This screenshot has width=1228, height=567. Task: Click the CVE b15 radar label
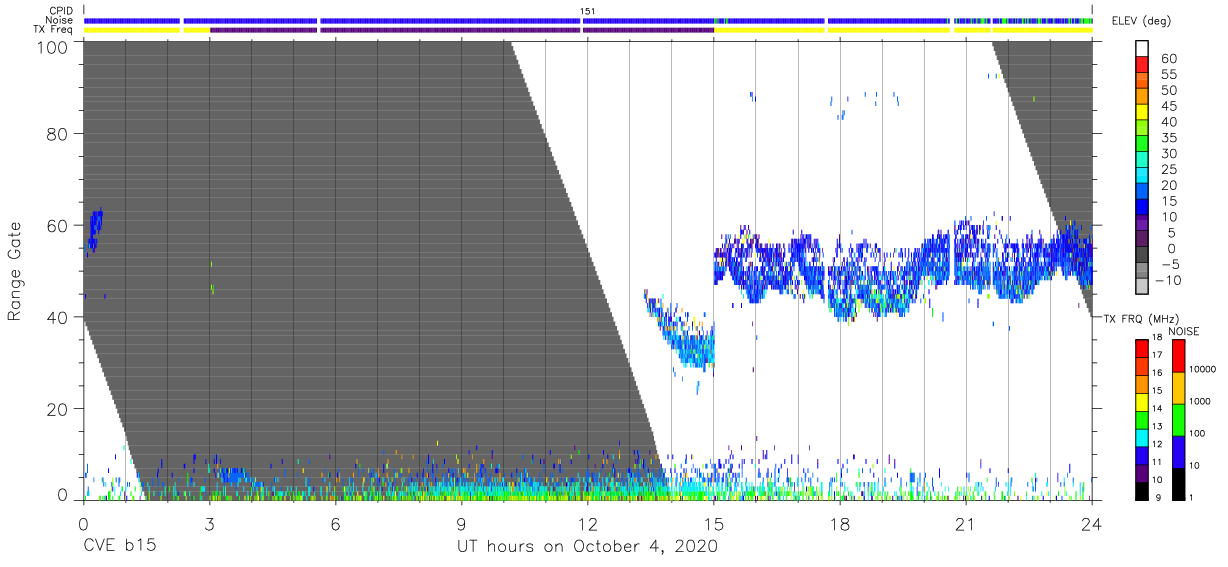click(x=119, y=546)
